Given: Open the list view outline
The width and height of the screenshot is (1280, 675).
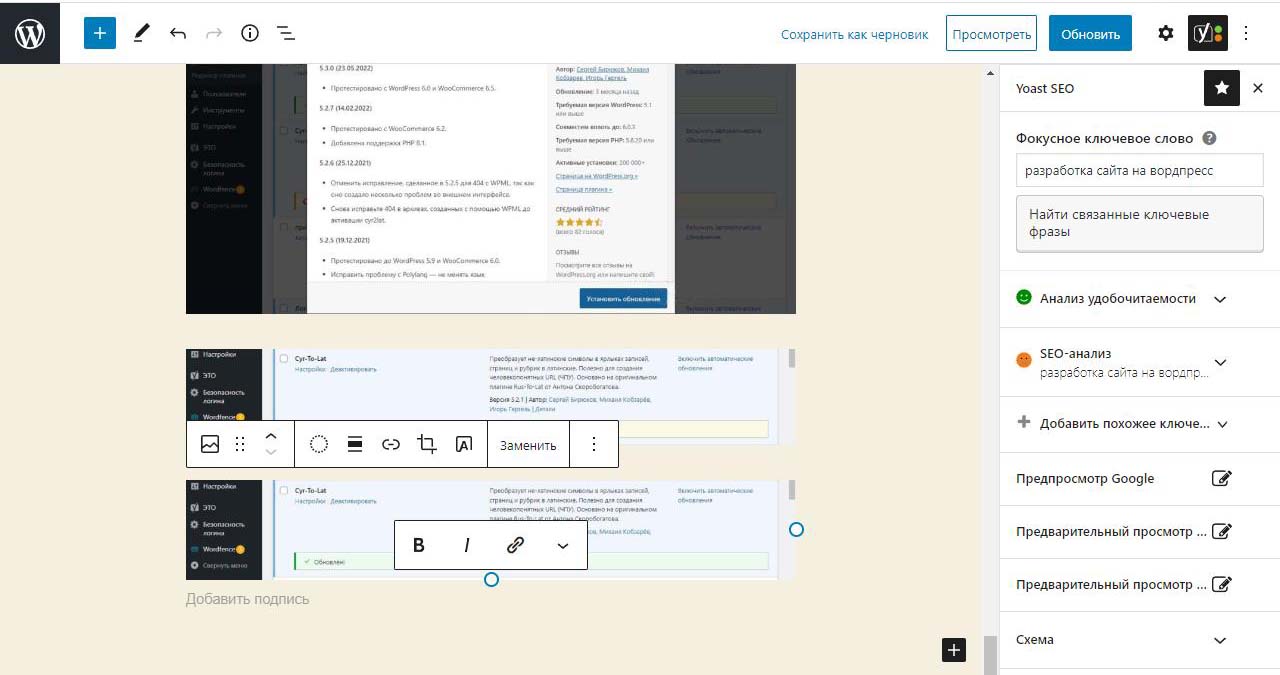Looking at the screenshot, I should tap(286, 33).
